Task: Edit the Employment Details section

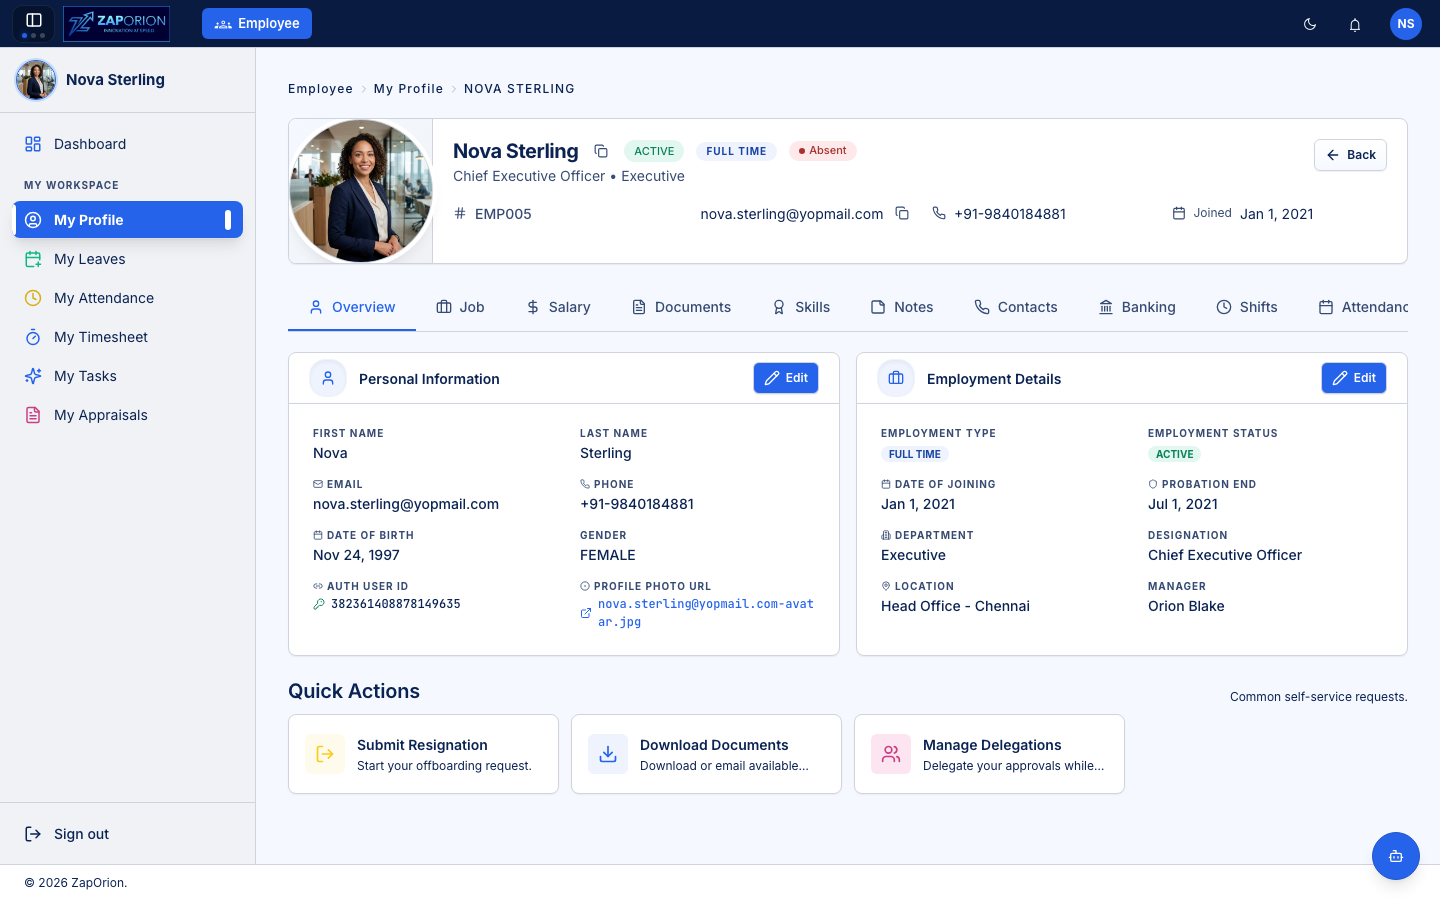Action: tap(1354, 378)
